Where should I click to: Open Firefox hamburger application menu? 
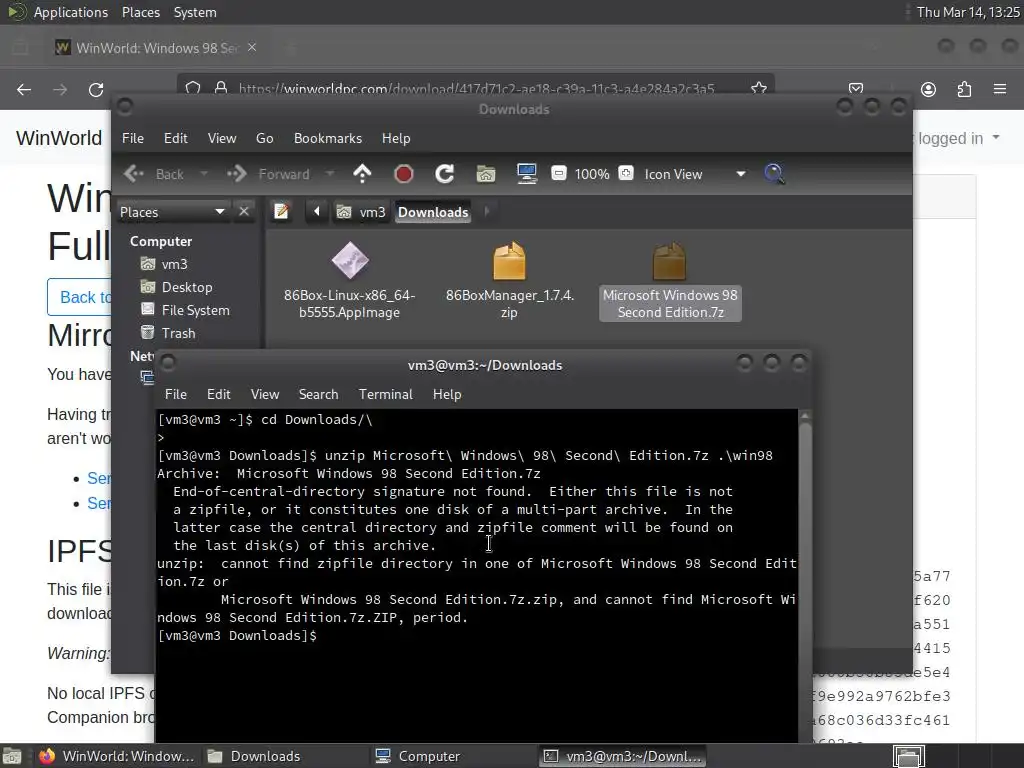pyautogui.click(x=1000, y=89)
